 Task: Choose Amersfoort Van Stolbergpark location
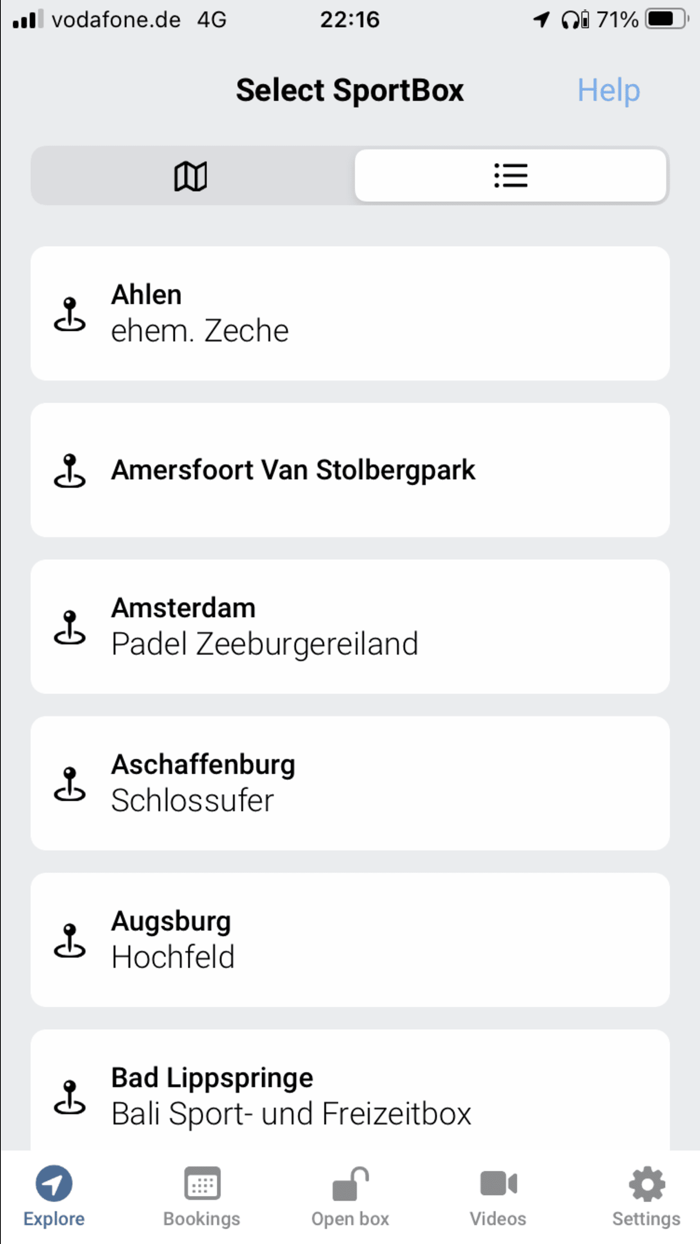click(x=350, y=470)
